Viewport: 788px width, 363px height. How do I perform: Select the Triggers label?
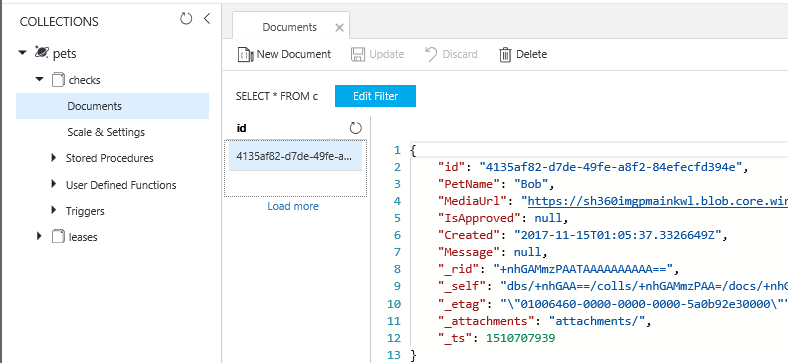point(85,211)
